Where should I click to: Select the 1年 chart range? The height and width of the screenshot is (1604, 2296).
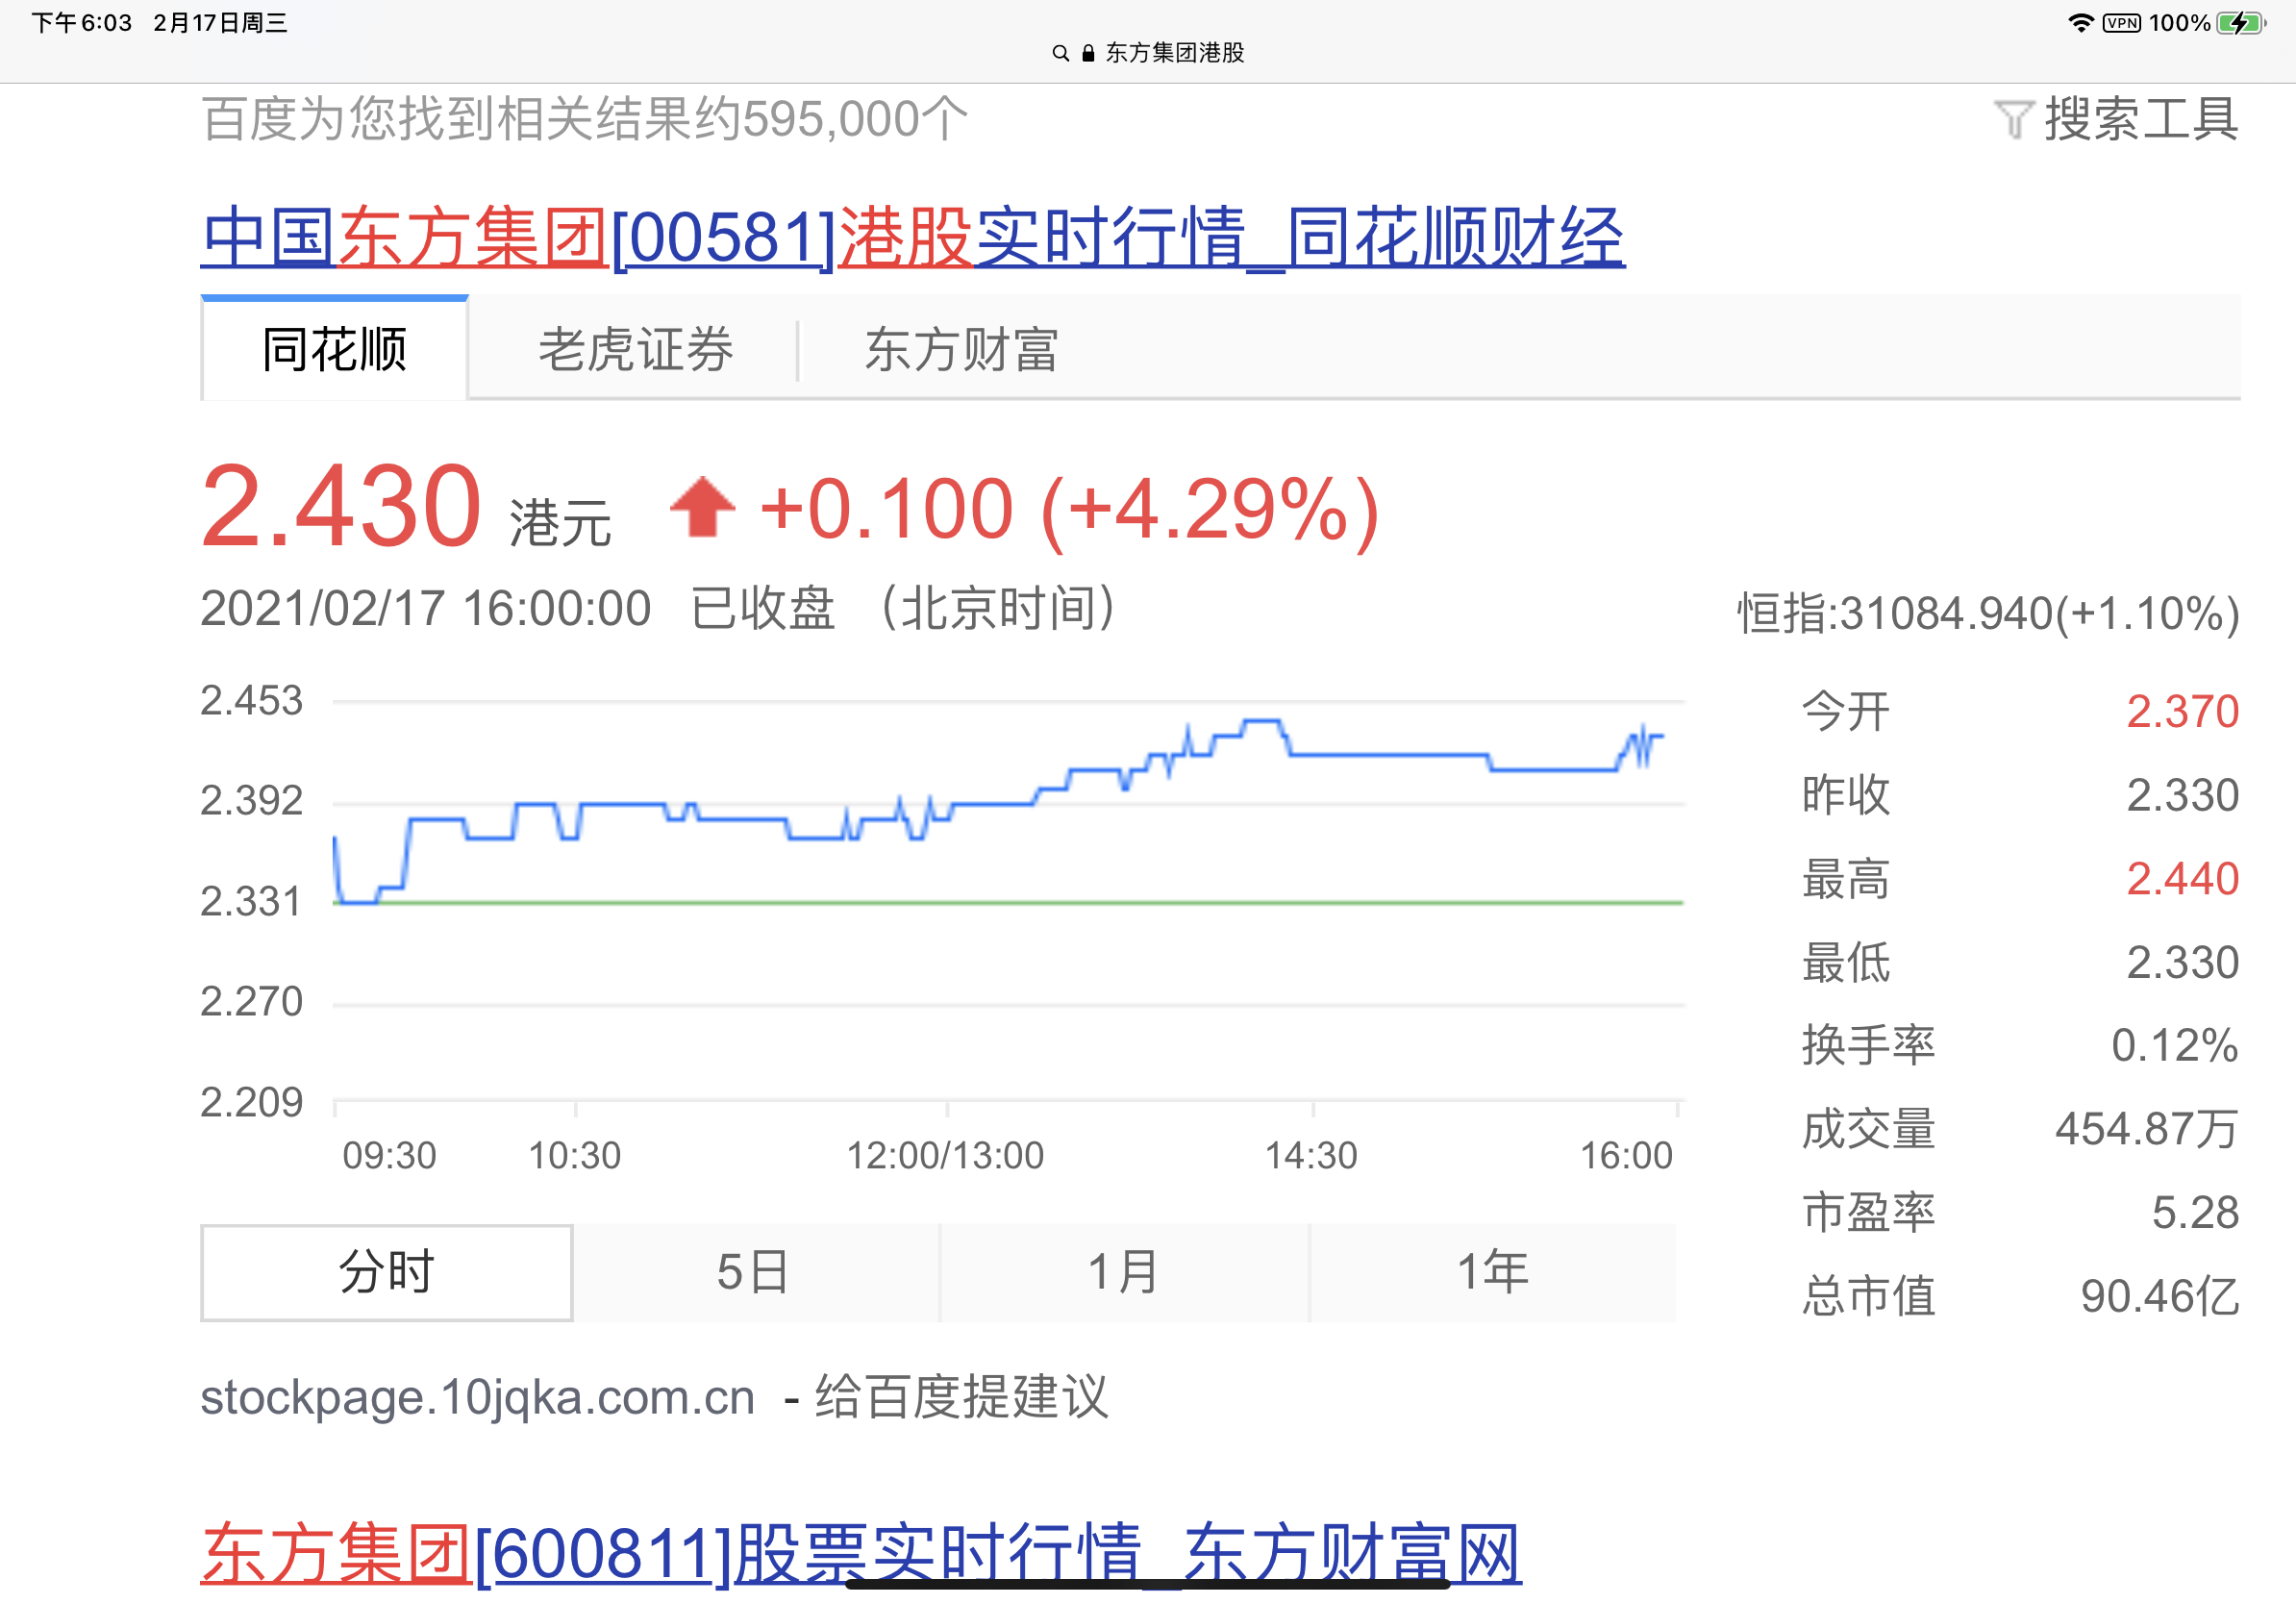(x=1492, y=1272)
